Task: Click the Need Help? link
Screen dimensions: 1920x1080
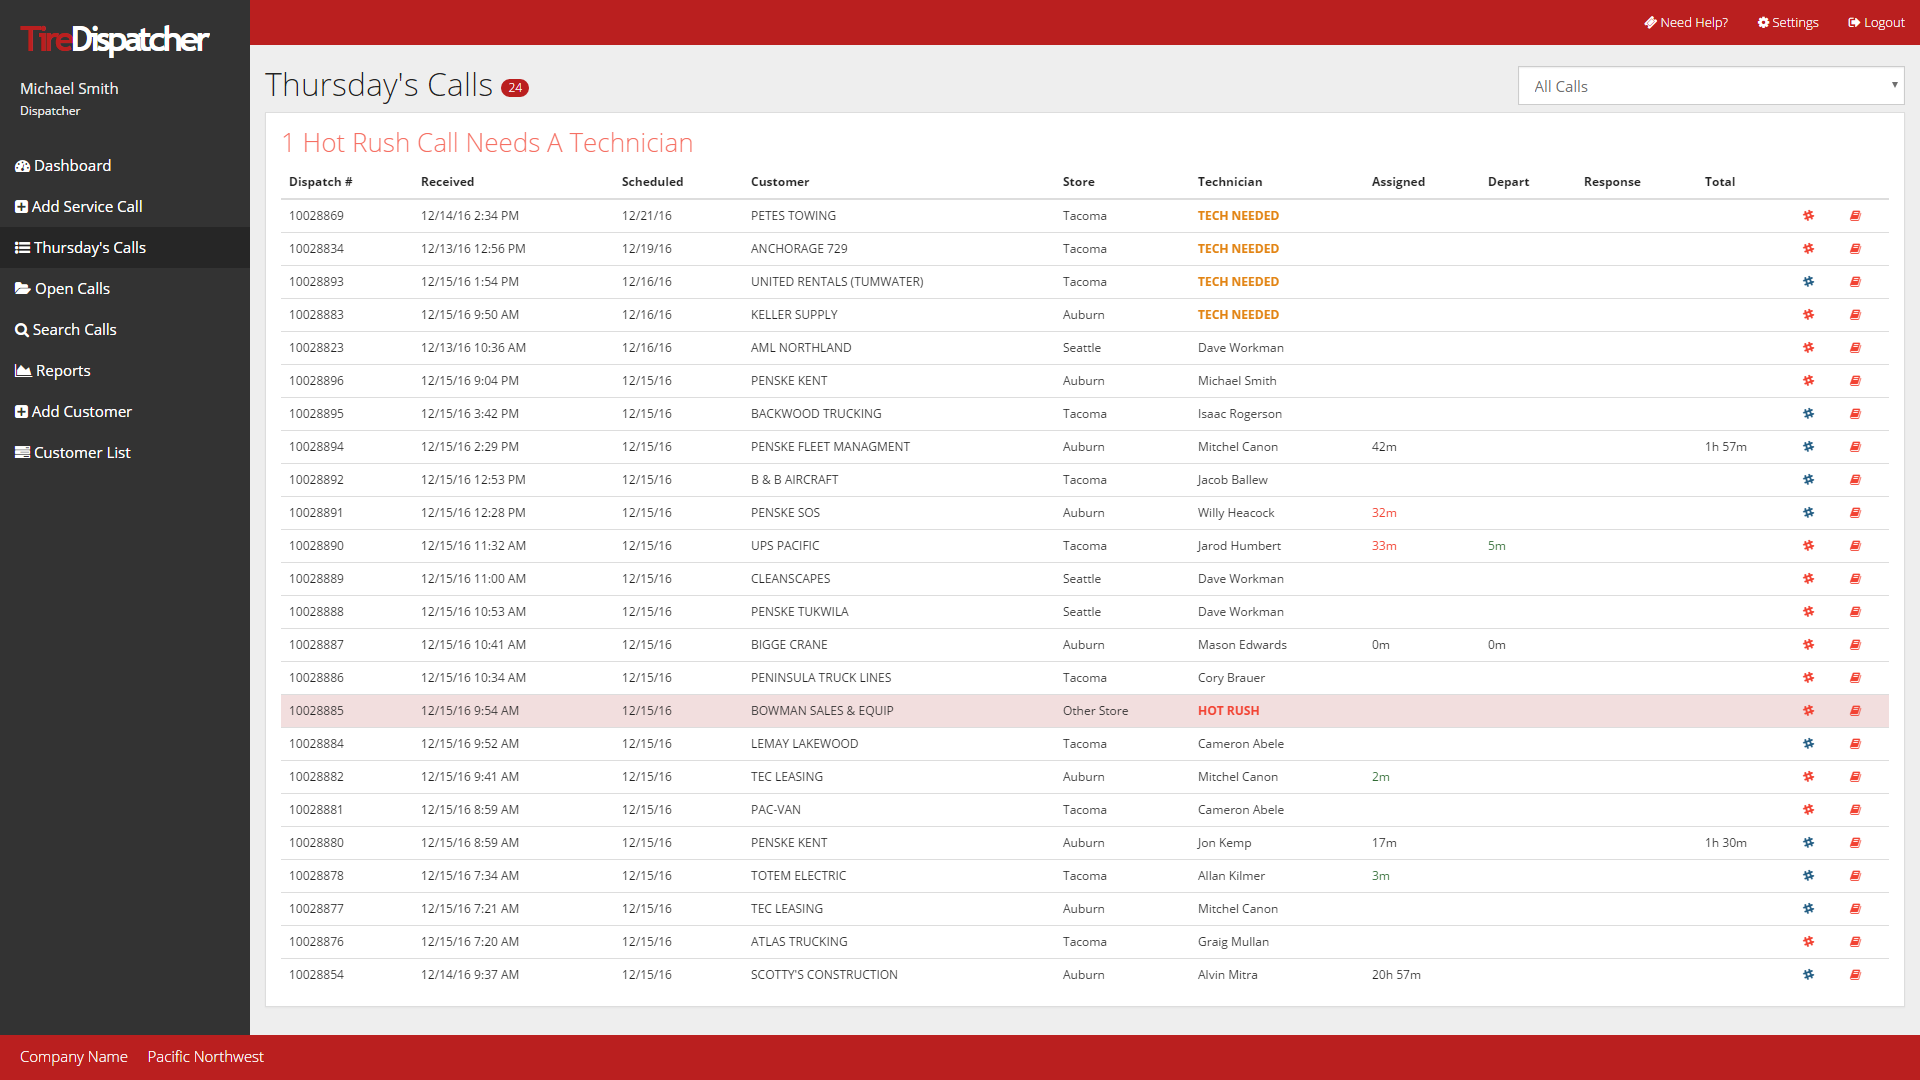Action: pyautogui.click(x=1686, y=23)
